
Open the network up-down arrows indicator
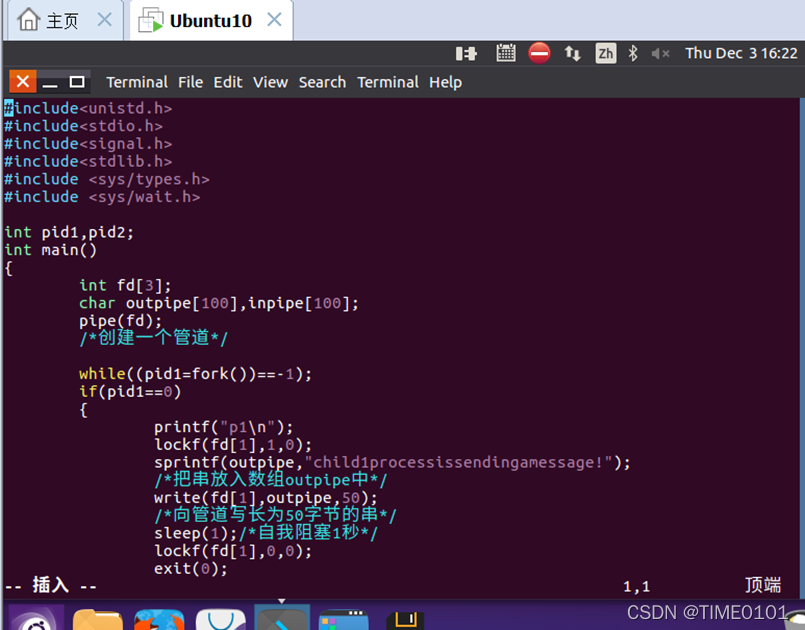[x=572, y=53]
